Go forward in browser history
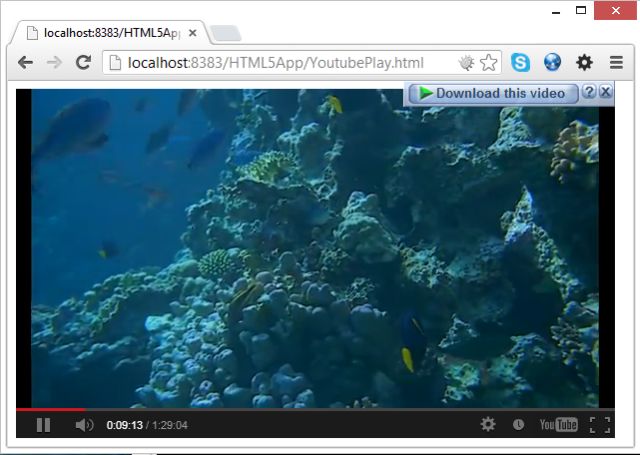640x455 pixels. tap(54, 62)
